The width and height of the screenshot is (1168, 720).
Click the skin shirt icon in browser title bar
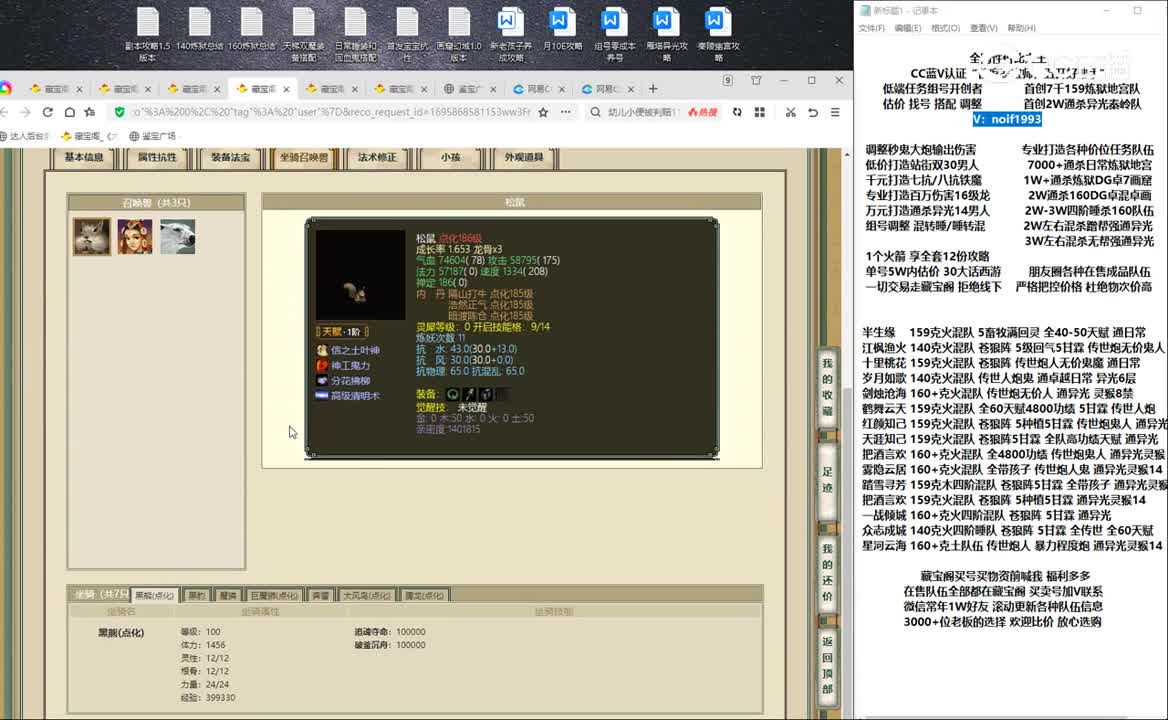(x=756, y=80)
